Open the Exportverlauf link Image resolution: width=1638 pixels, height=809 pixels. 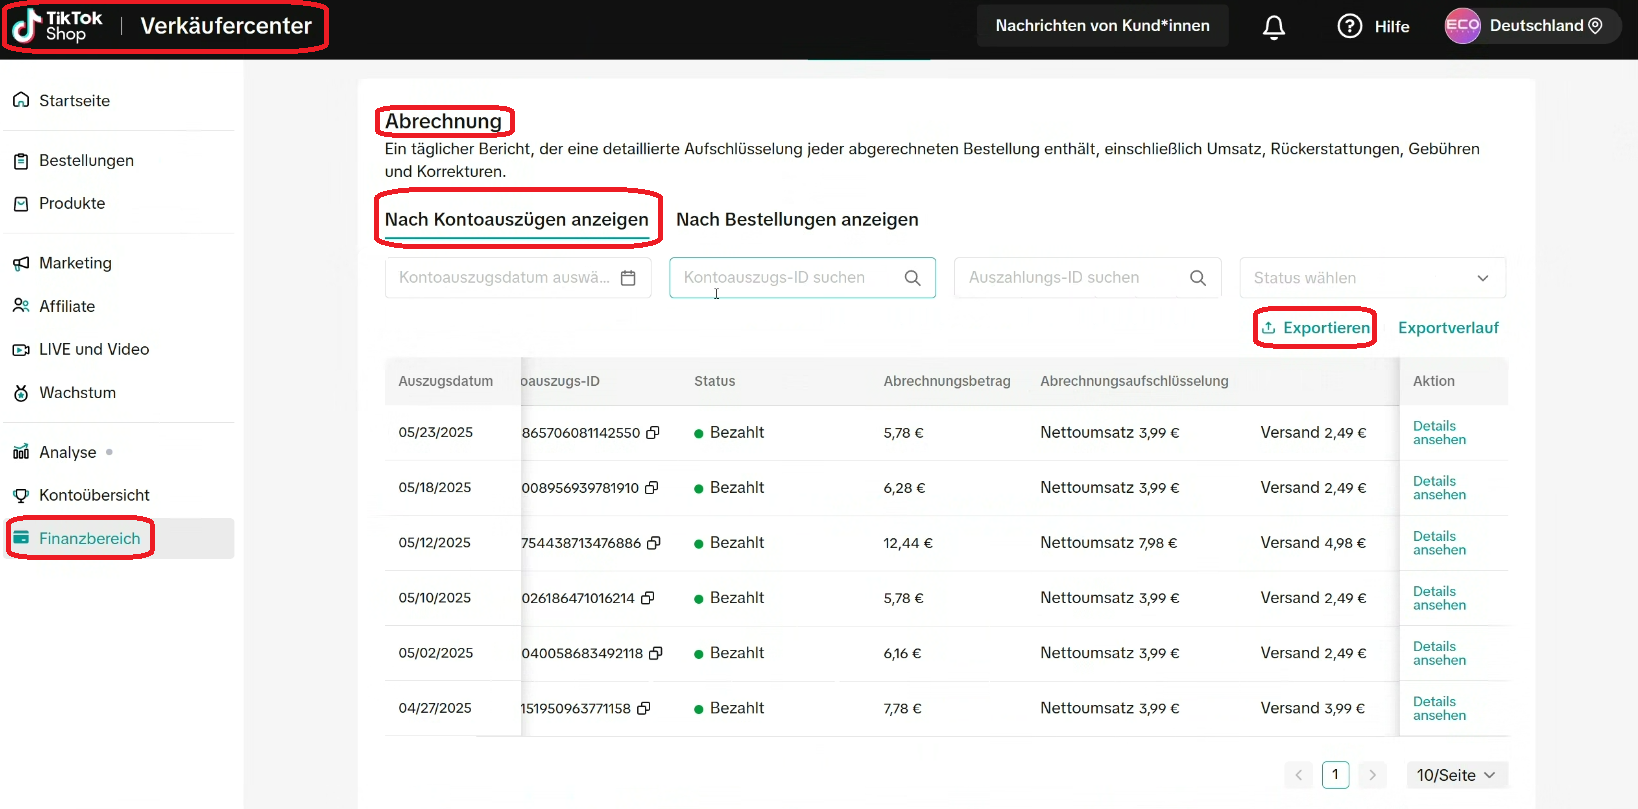1447,328
